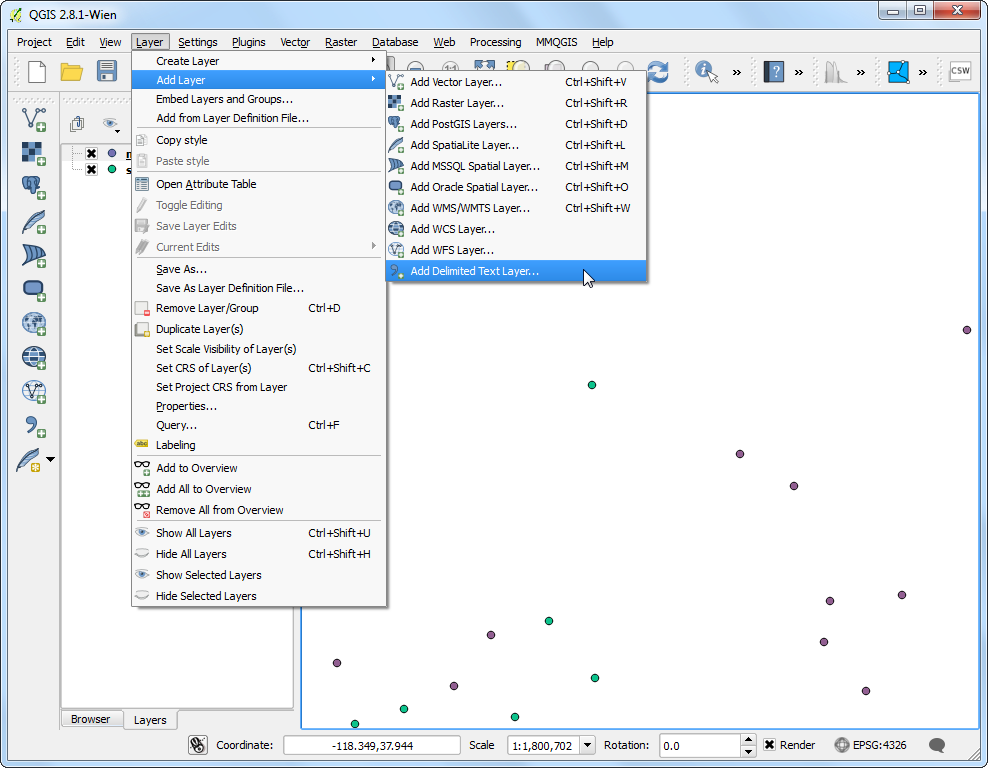Click the Add MSSQL Spatial Layer side toolbar icon
This screenshot has height=768, width=988.
34,256
